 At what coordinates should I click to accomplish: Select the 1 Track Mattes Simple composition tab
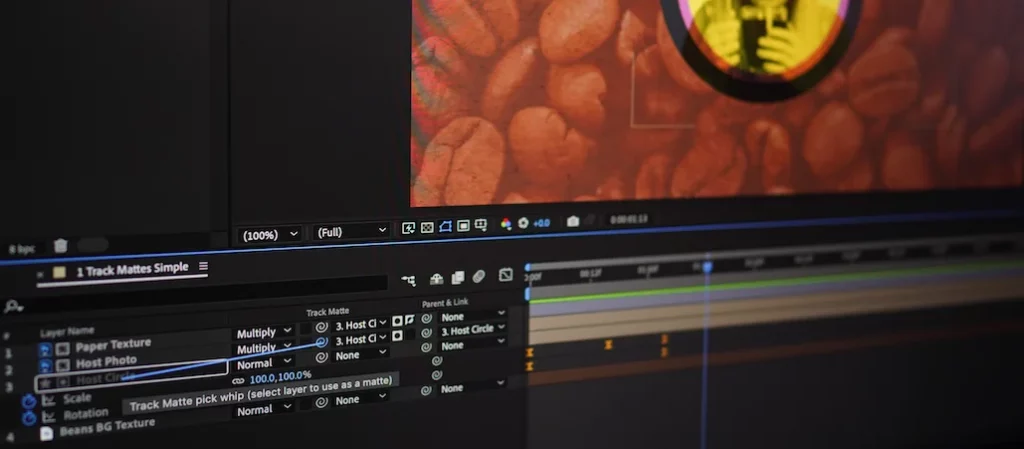click(132, 270)
